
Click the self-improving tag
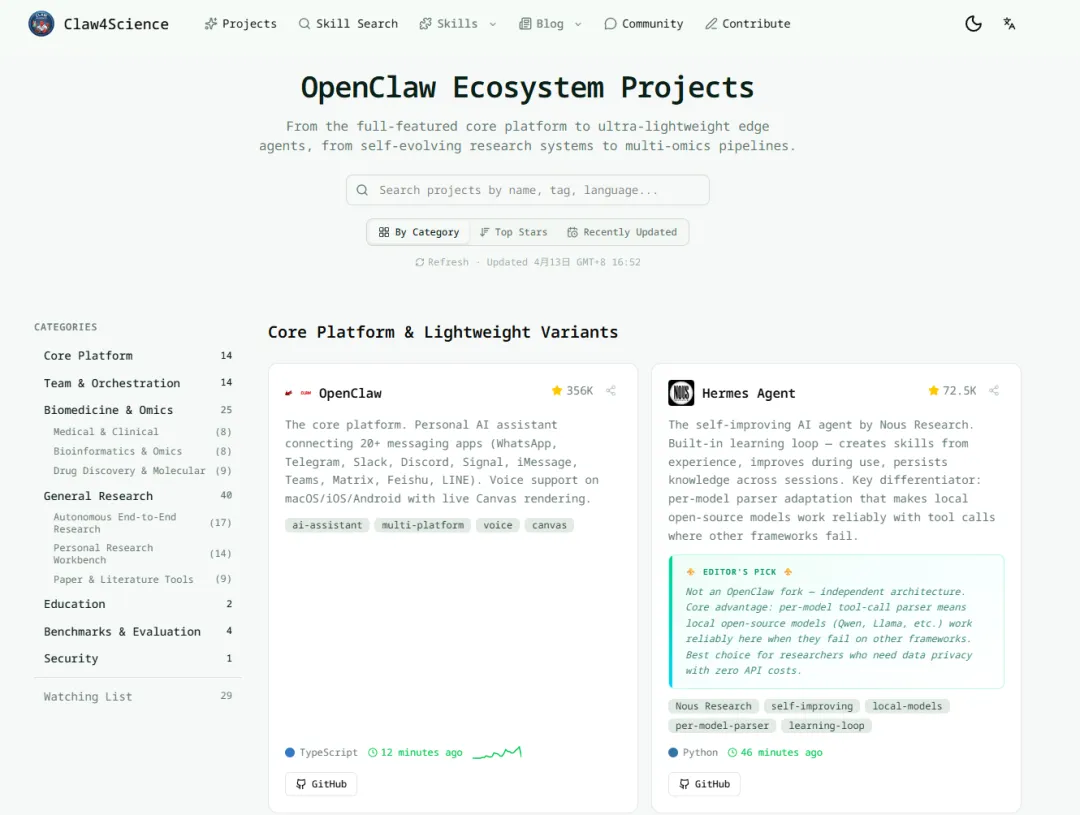coord(812,706)
